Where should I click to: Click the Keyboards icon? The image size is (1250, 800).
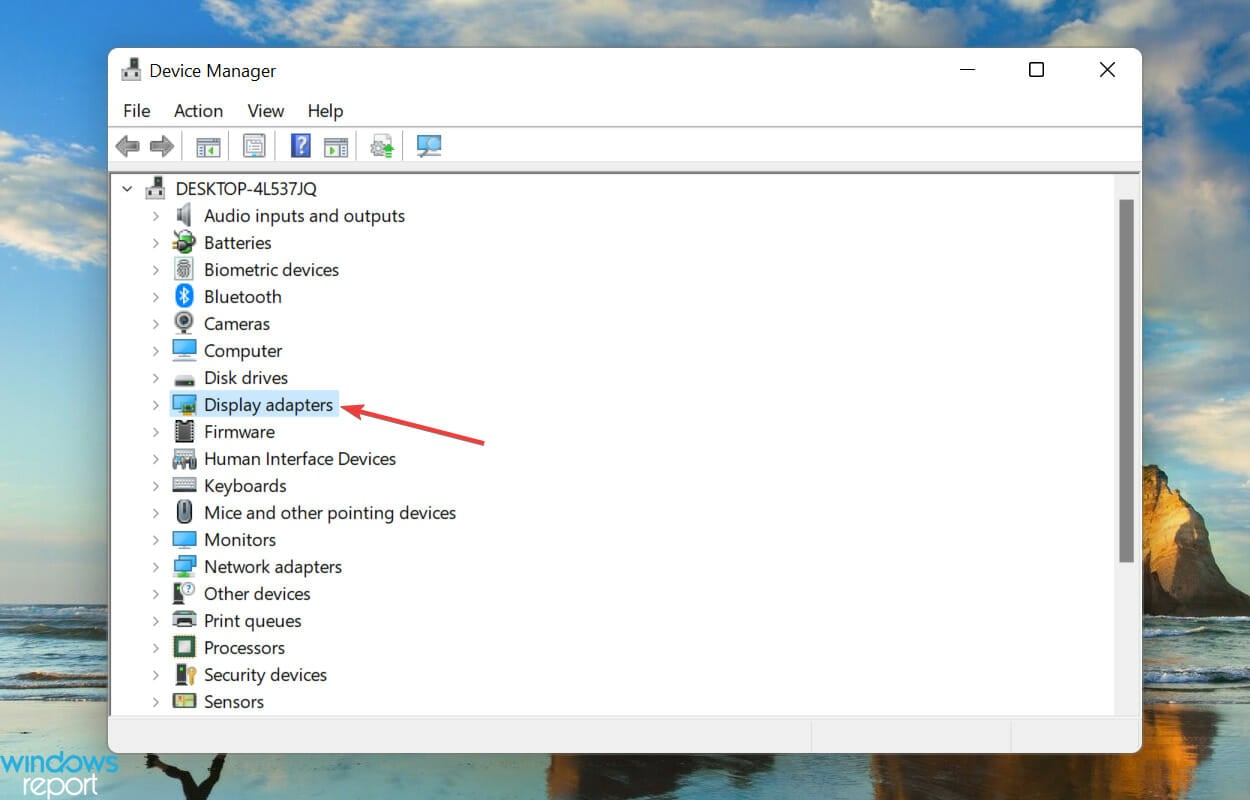(184, 486)
